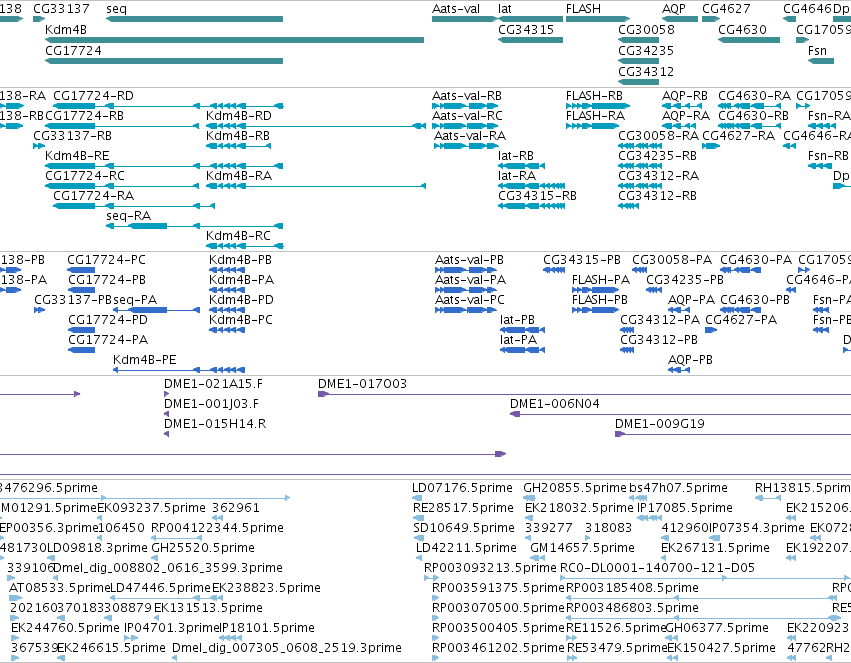Select transcript CG17724-RD
The image size is (851, 663).
93,96
